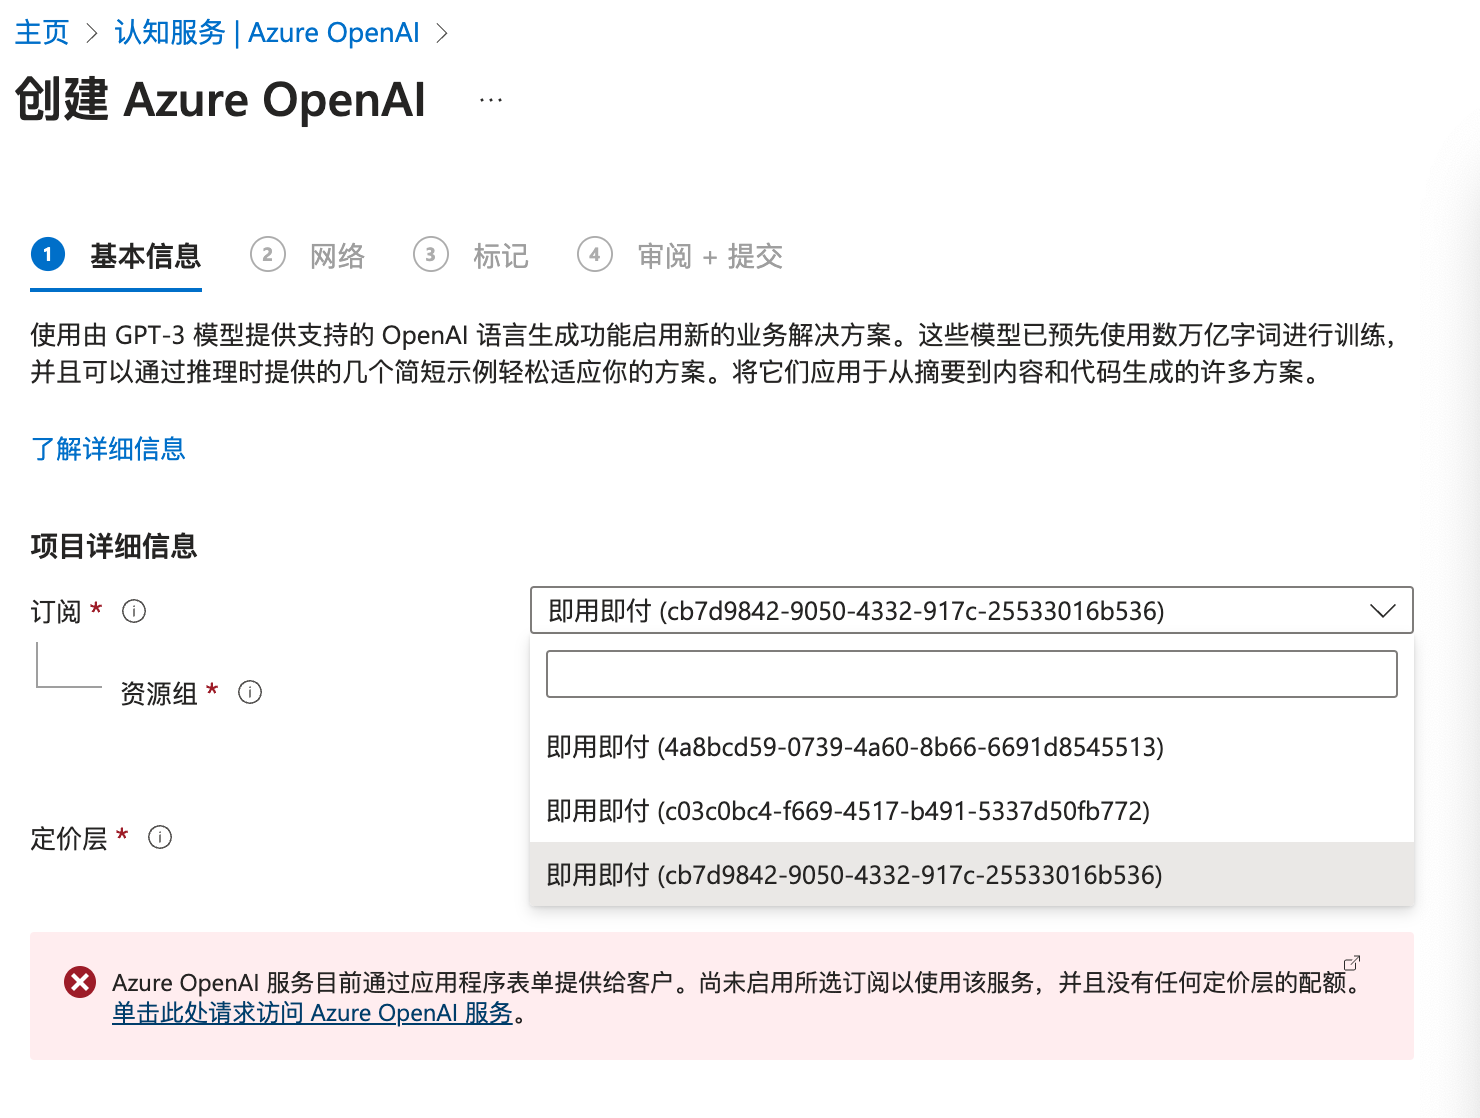1480x1118 pixels.
Task: Show the info tooltip for 资源组
Action: 250,692
